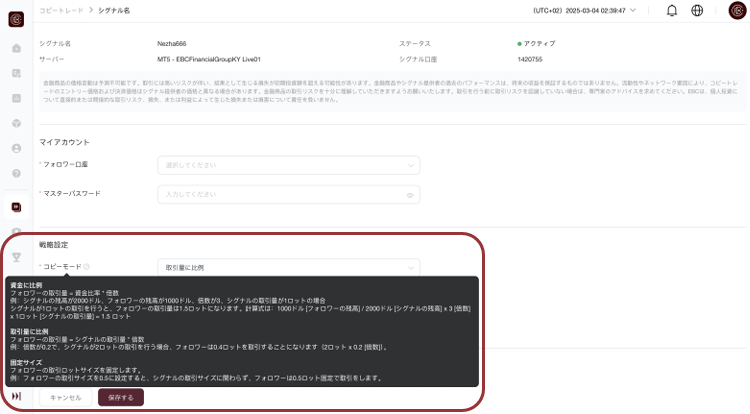Open the account avatar menu

point(737,10)
